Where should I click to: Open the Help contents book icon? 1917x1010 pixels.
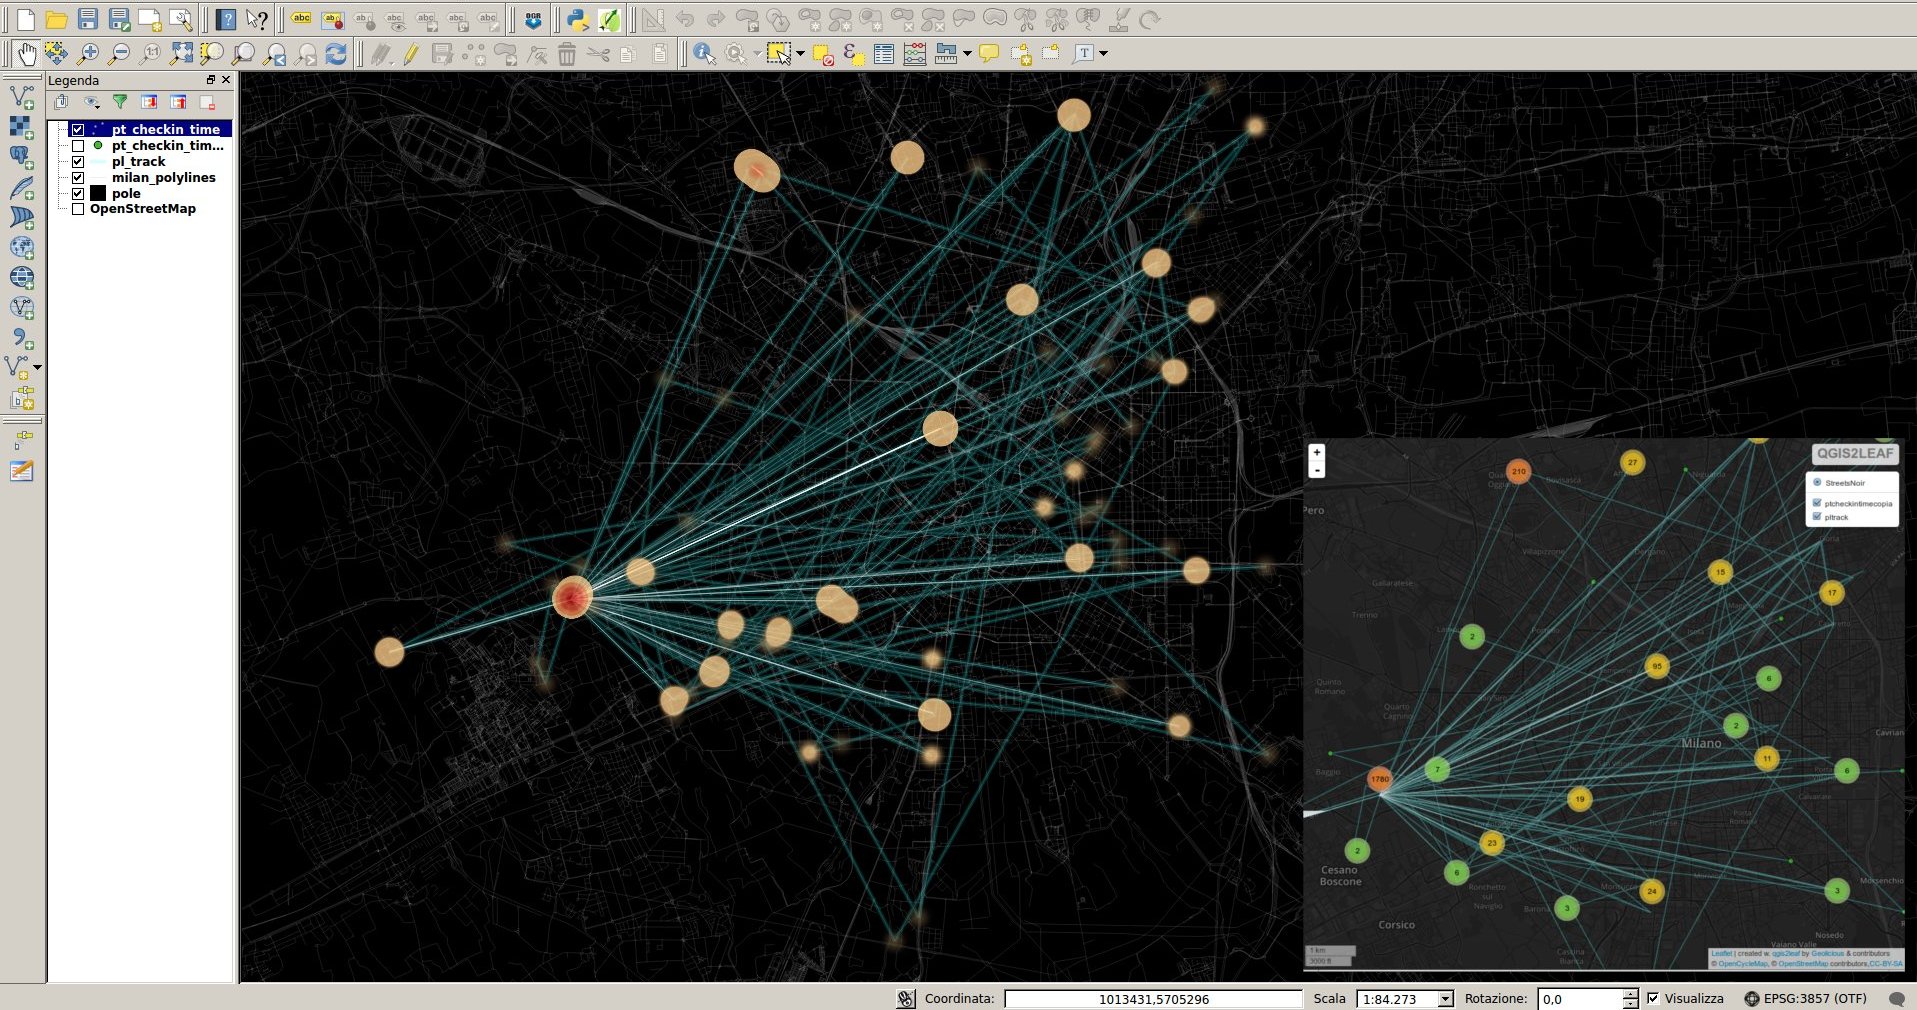(x=226, y=19)
